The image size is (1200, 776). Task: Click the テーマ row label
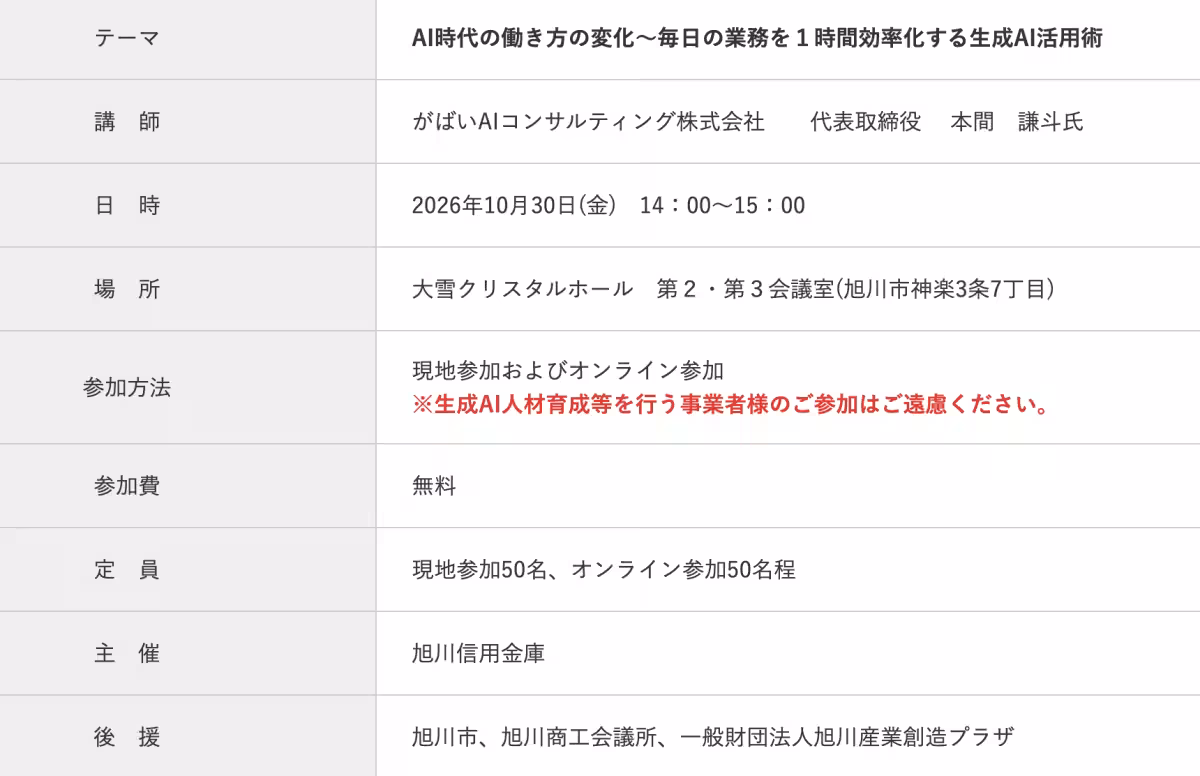(x=127, y=38)
